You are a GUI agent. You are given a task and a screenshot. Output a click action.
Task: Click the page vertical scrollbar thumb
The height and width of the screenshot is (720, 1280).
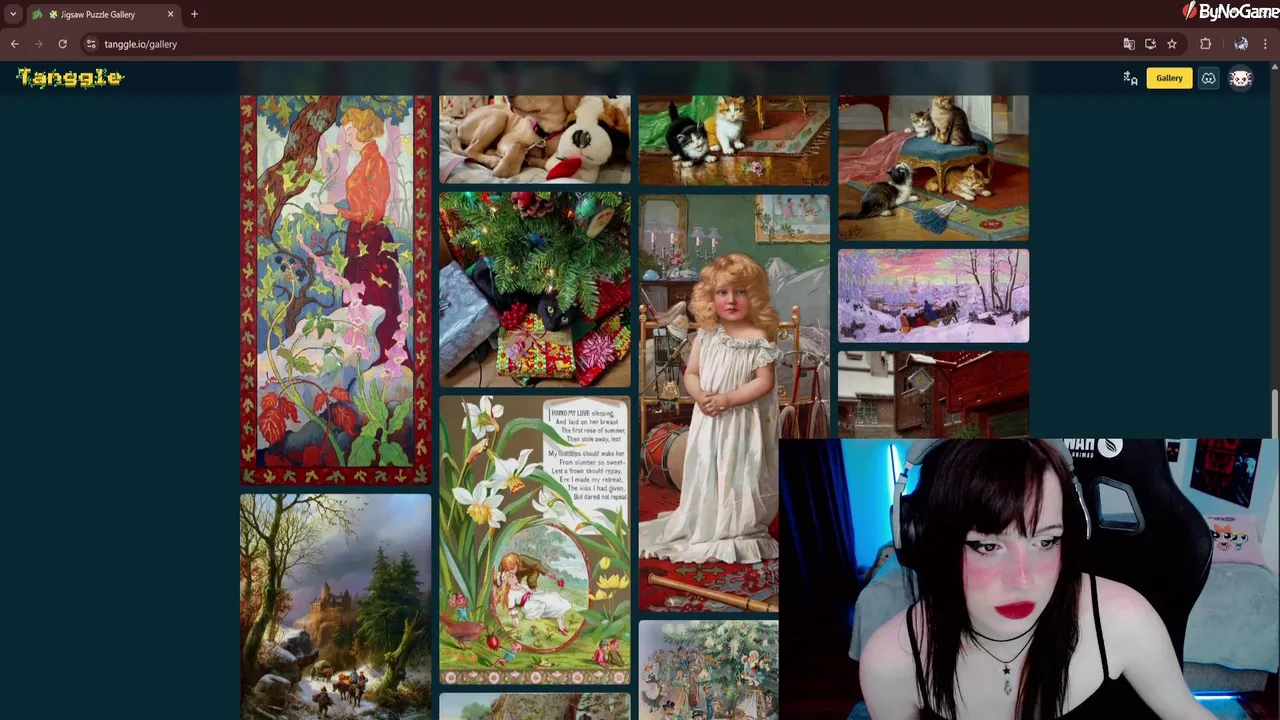[x=1274, y=414]
